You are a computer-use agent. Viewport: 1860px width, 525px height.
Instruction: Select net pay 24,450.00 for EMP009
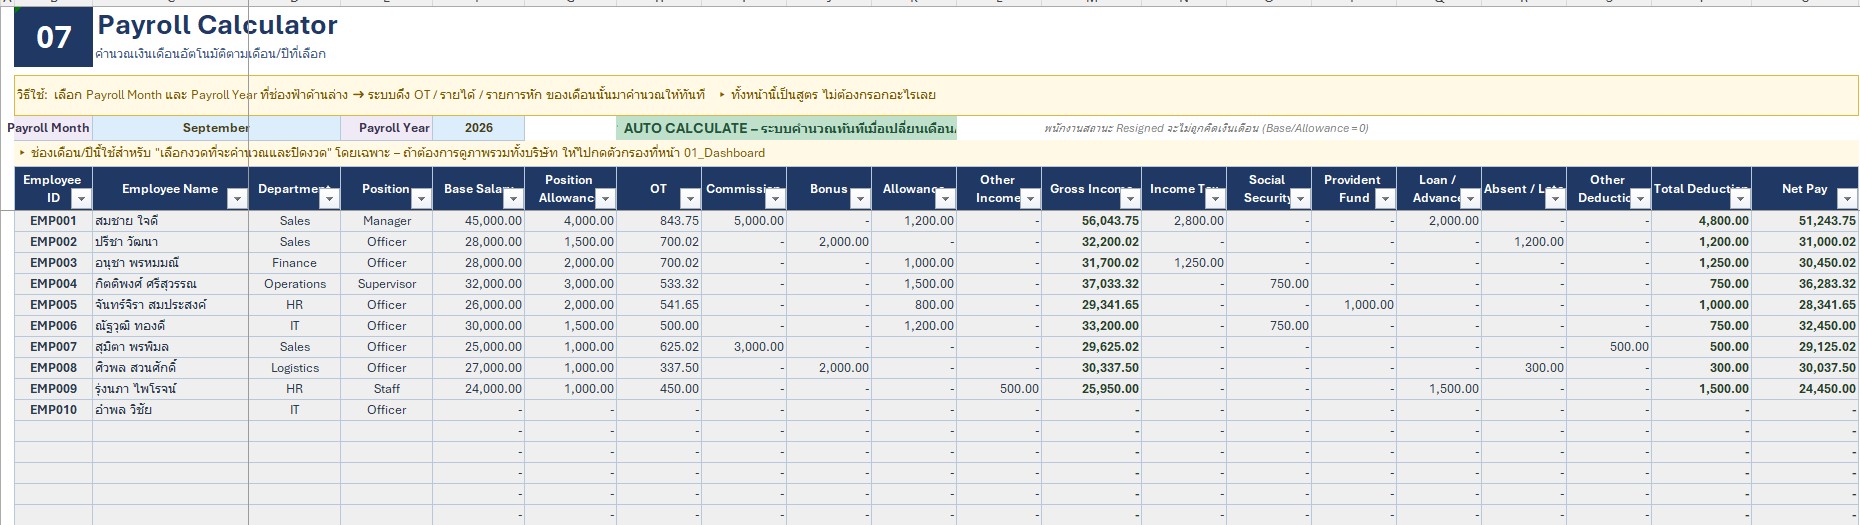point(1805,389)
